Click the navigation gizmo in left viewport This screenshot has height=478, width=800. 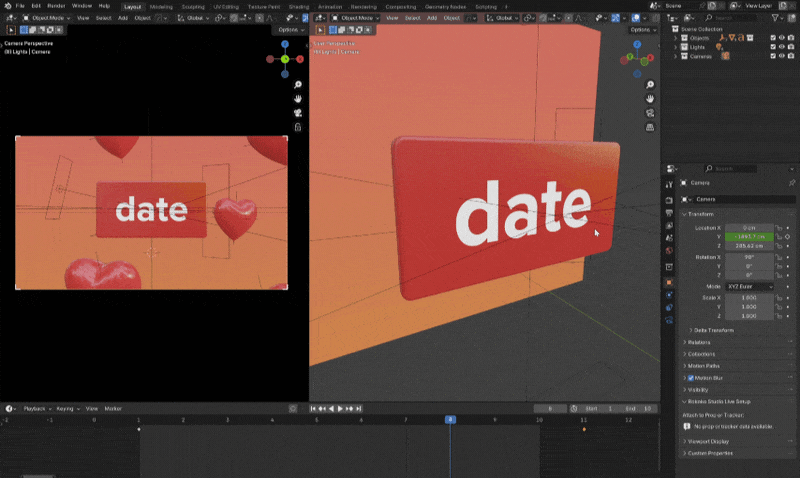284,59
